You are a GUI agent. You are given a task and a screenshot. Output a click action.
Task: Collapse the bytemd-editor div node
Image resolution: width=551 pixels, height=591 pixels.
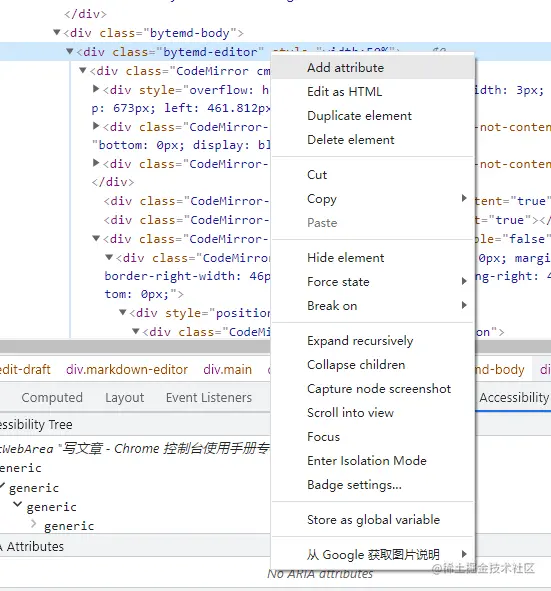pyautogui.click(x=70, y=51)
